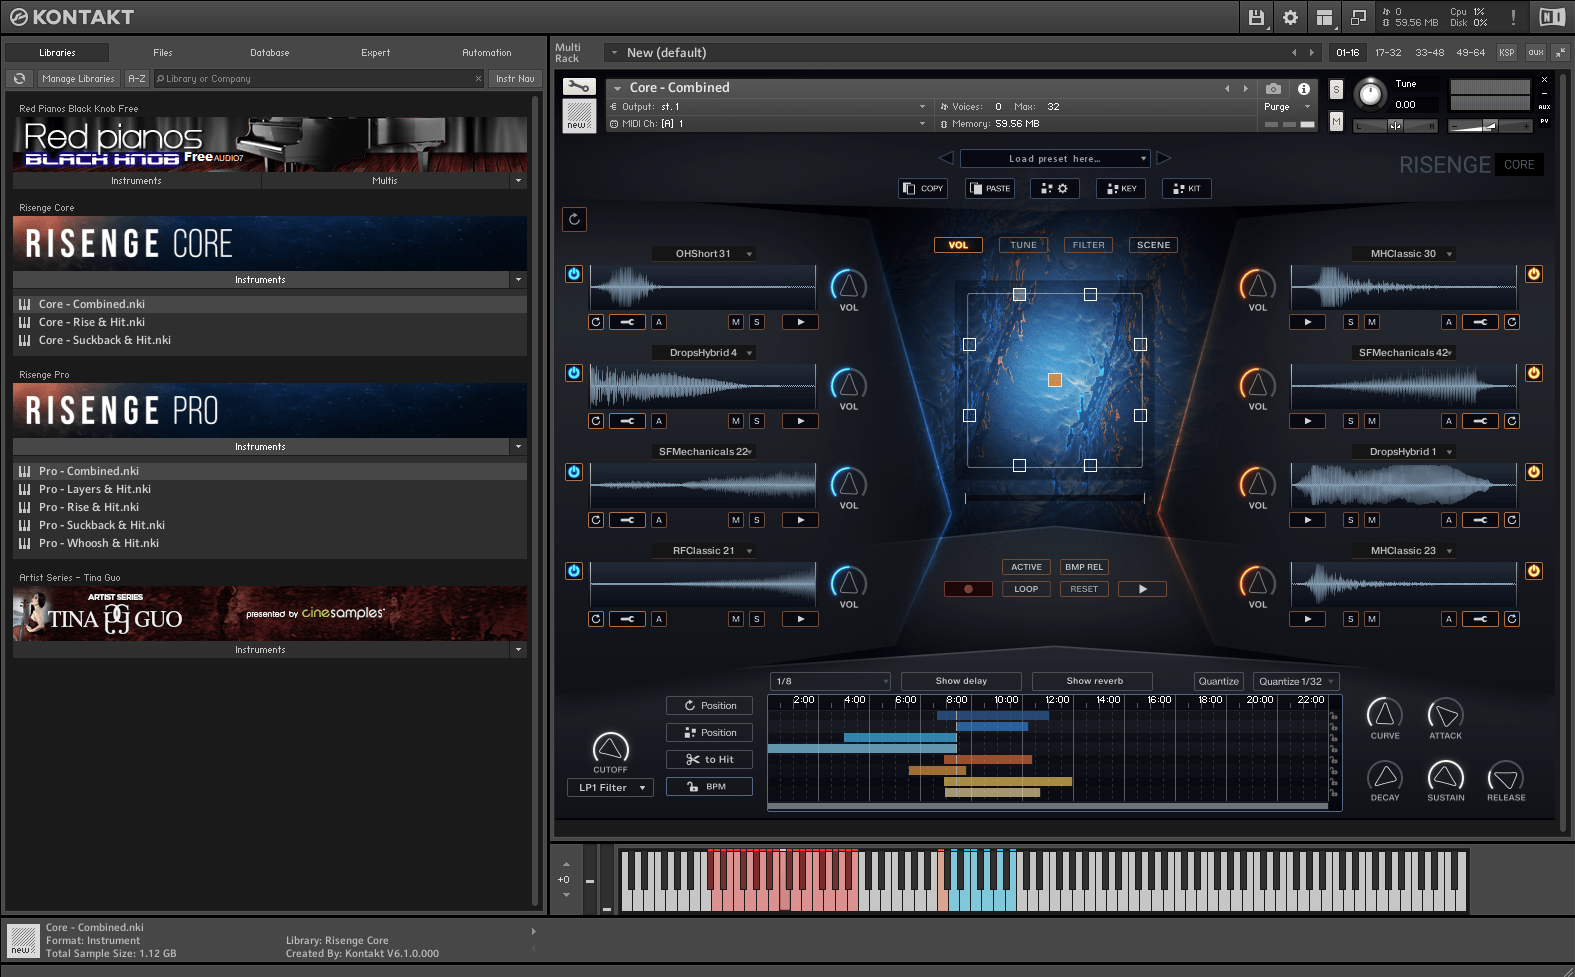Open the LP1 Filter type dropdown
The height and width of the screenshot is (977, 1575).
click(610, 788)
